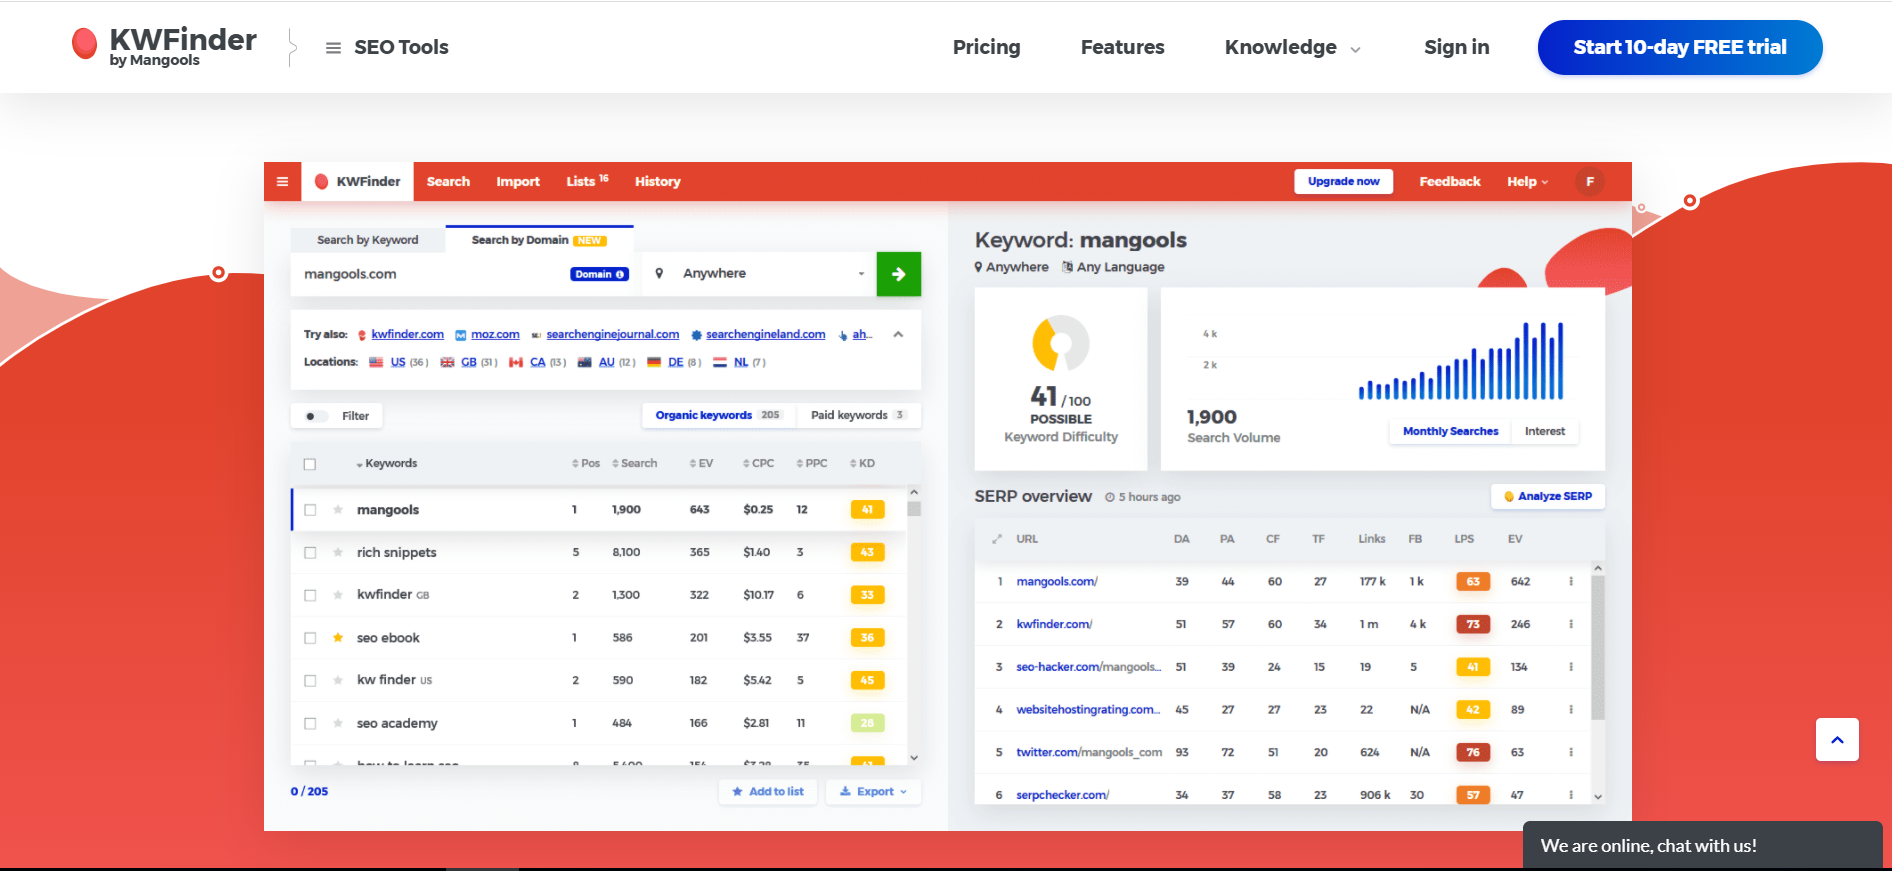Select the Search tab in red app bar
Viewport: 1892px width, 871px height.
(448, 181)
